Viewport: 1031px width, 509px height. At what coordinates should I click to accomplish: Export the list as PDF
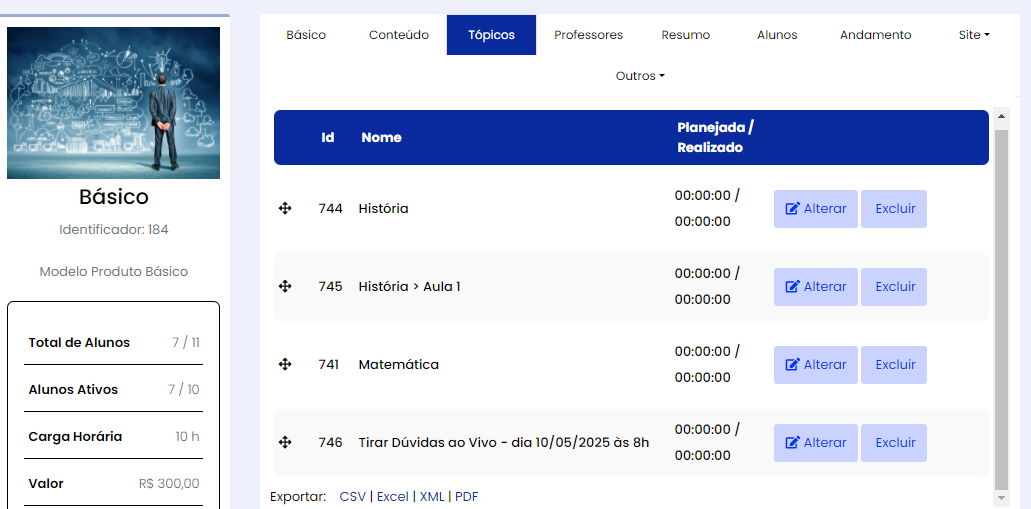coord(466,497)
